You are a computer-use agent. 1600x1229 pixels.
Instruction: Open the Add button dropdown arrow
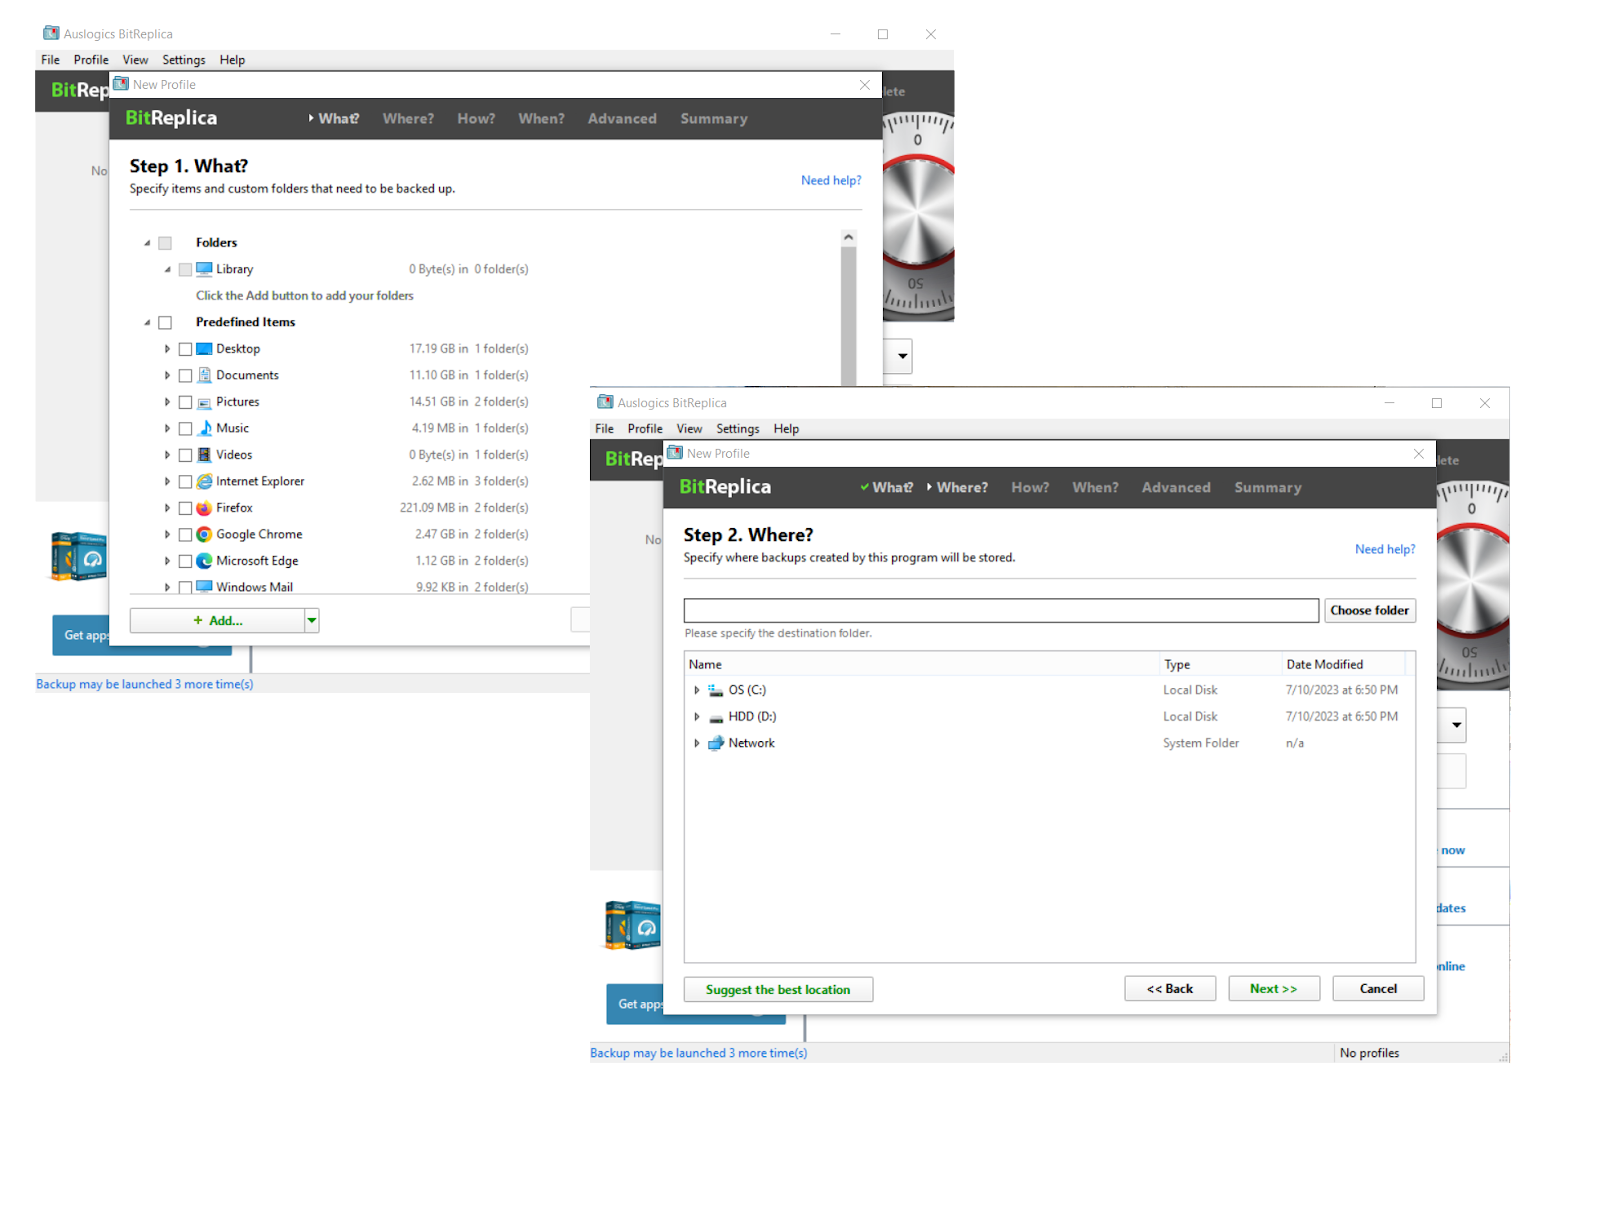pyautogui.click(x=312, y=621)
